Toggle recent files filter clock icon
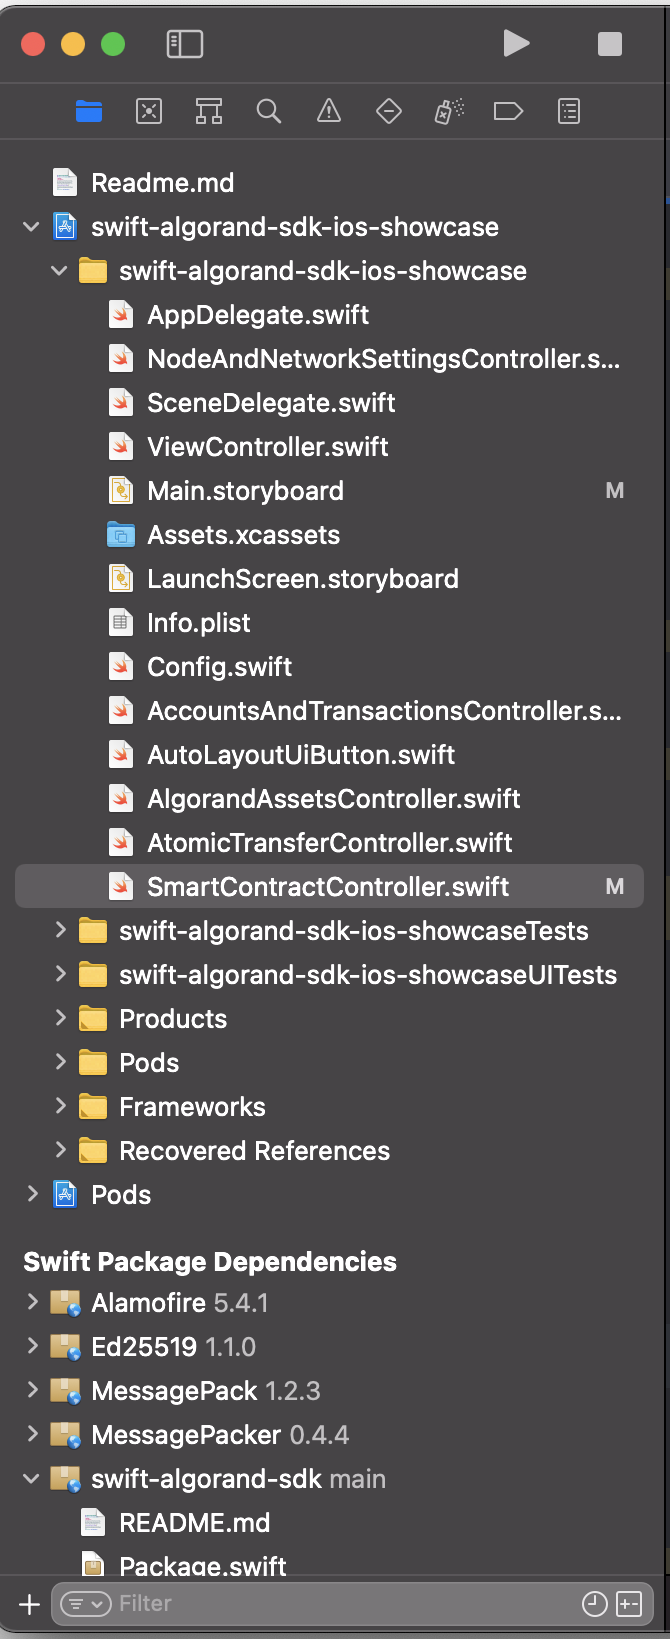The width and height of the screenshot is (670, 1639). coord(594,1605)
